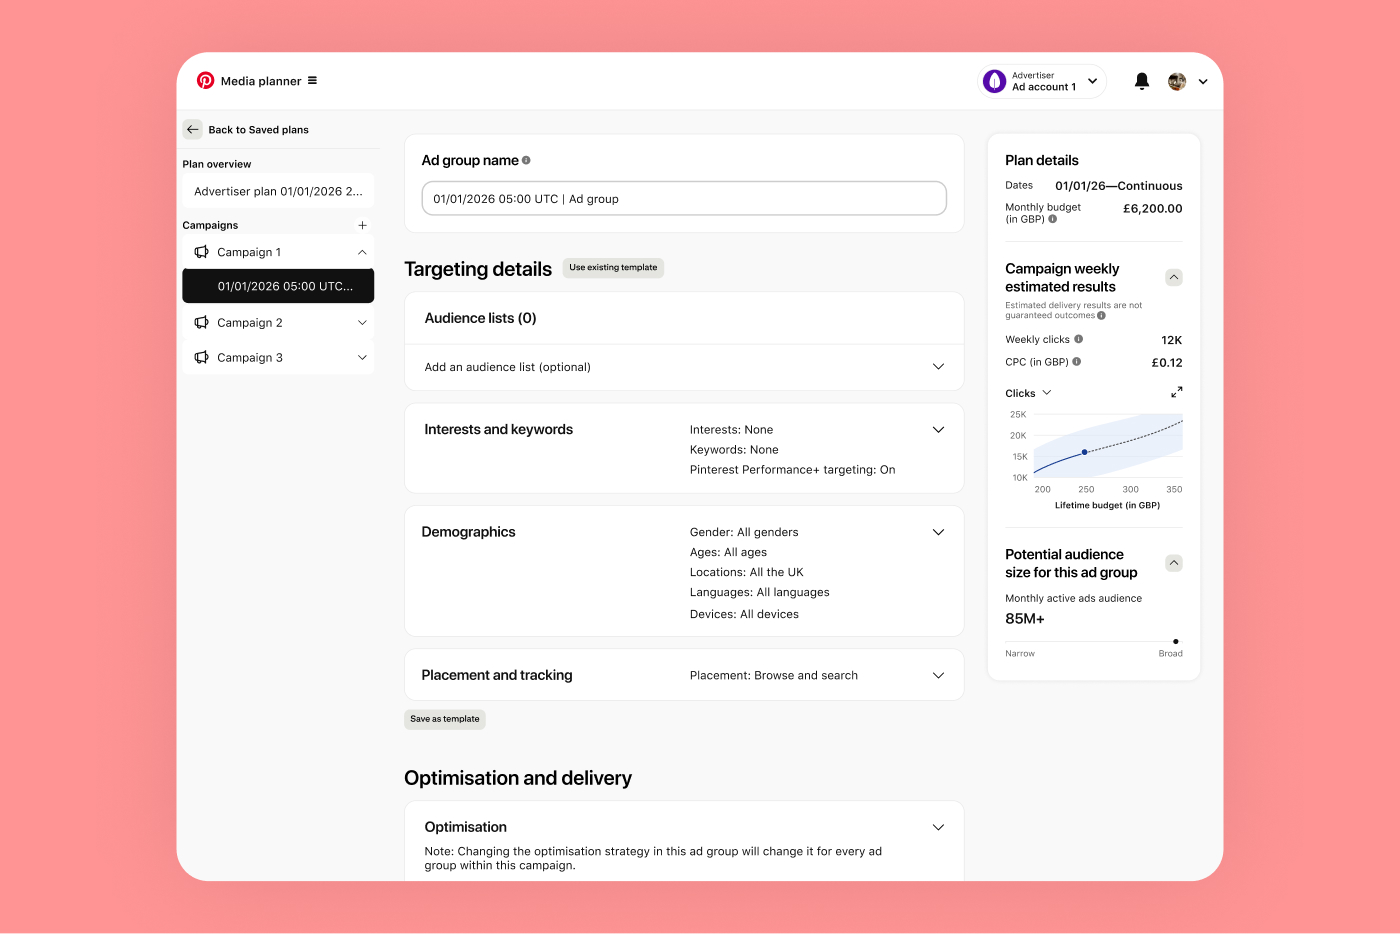Viewport: 1400px width, 934px height.
Task: Click the Save as template button
Action: [x=444, y=719]
